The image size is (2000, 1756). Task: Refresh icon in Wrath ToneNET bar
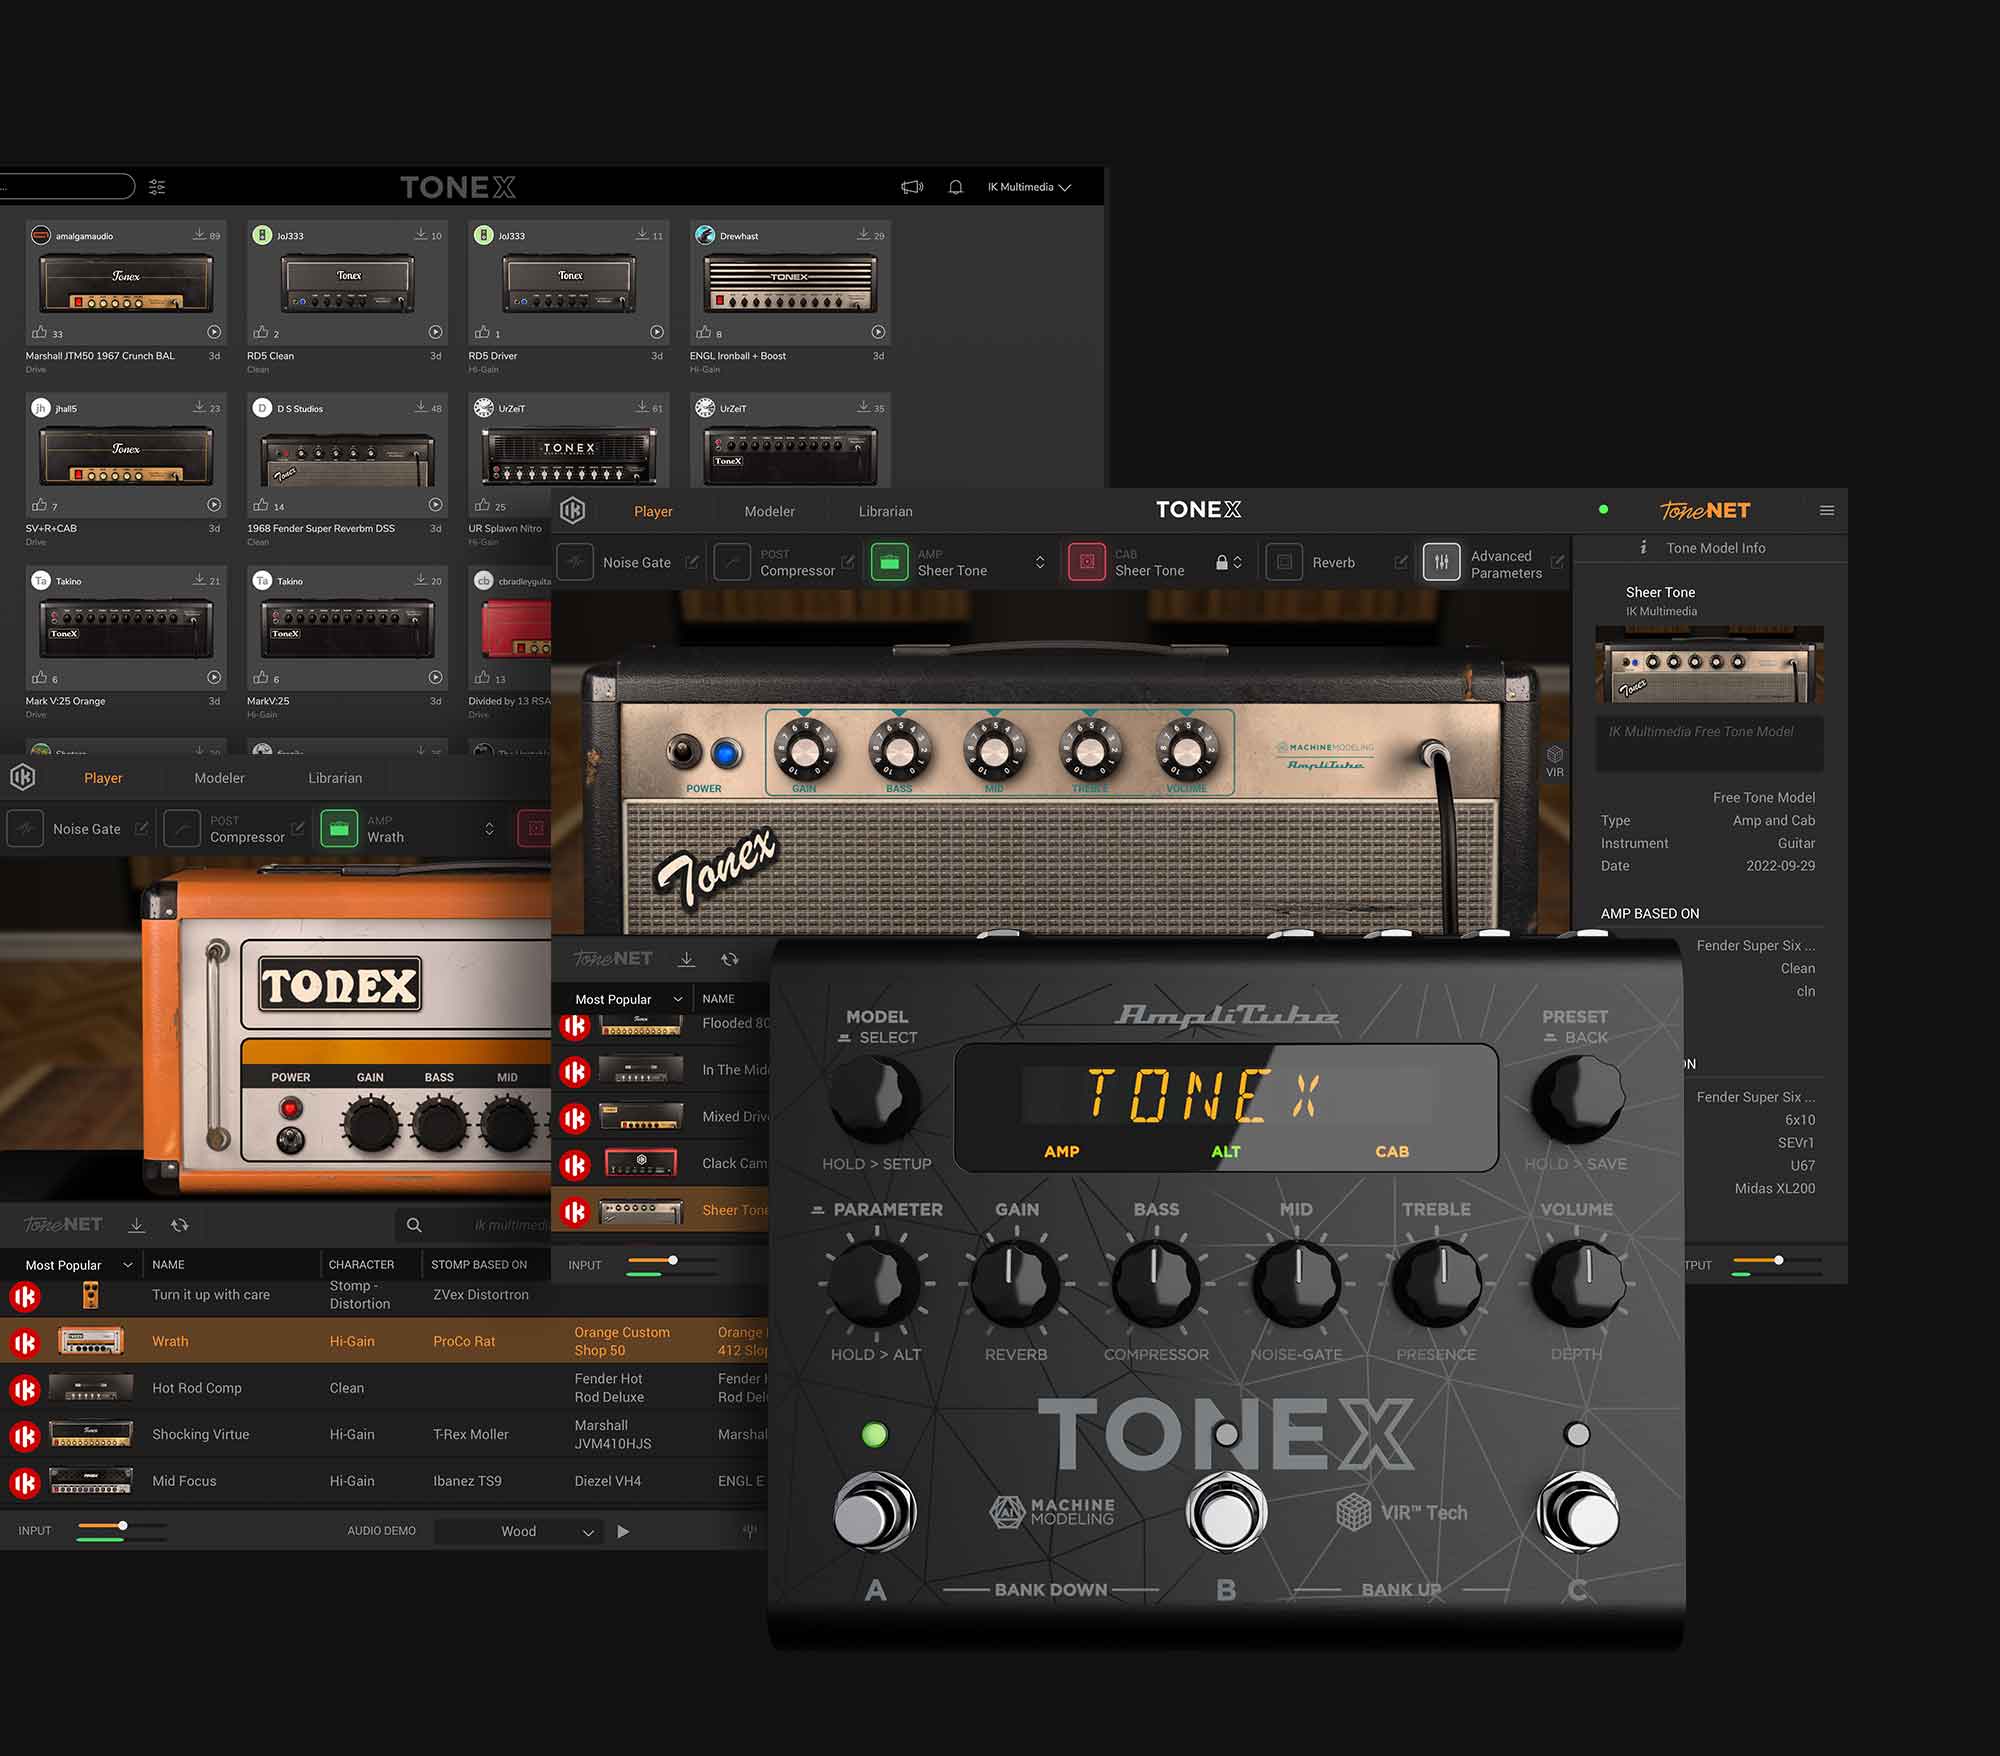180,1225
